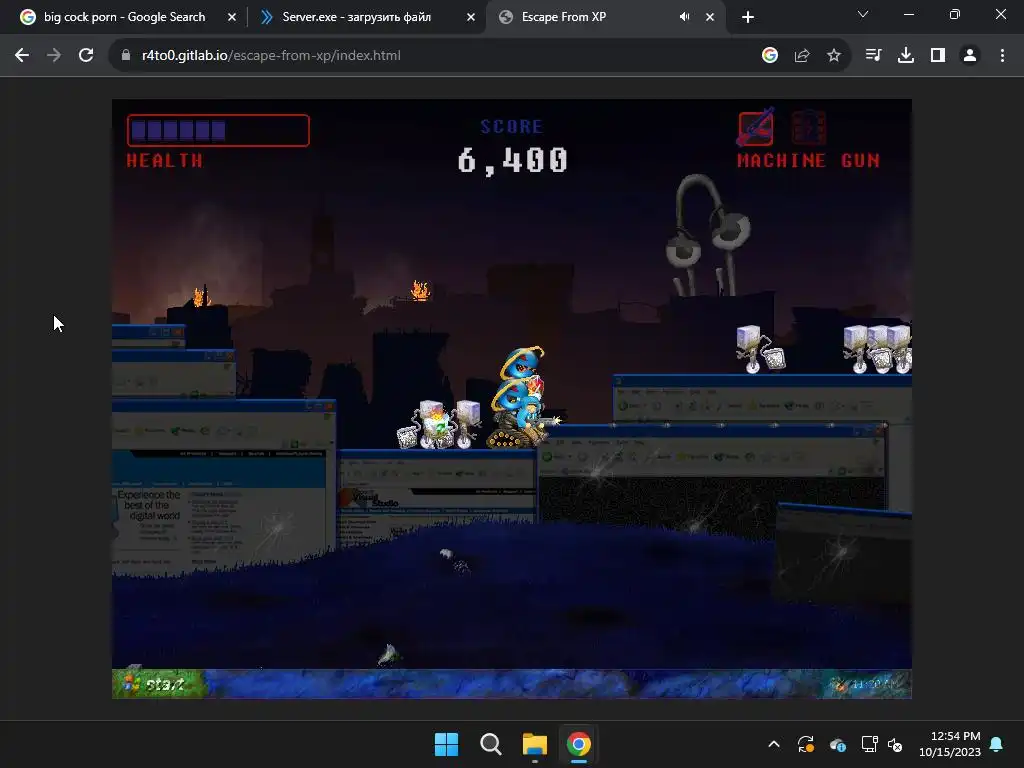Close the Escape From XP tab
Screen dimensions: 1024x768
point(710,17)
